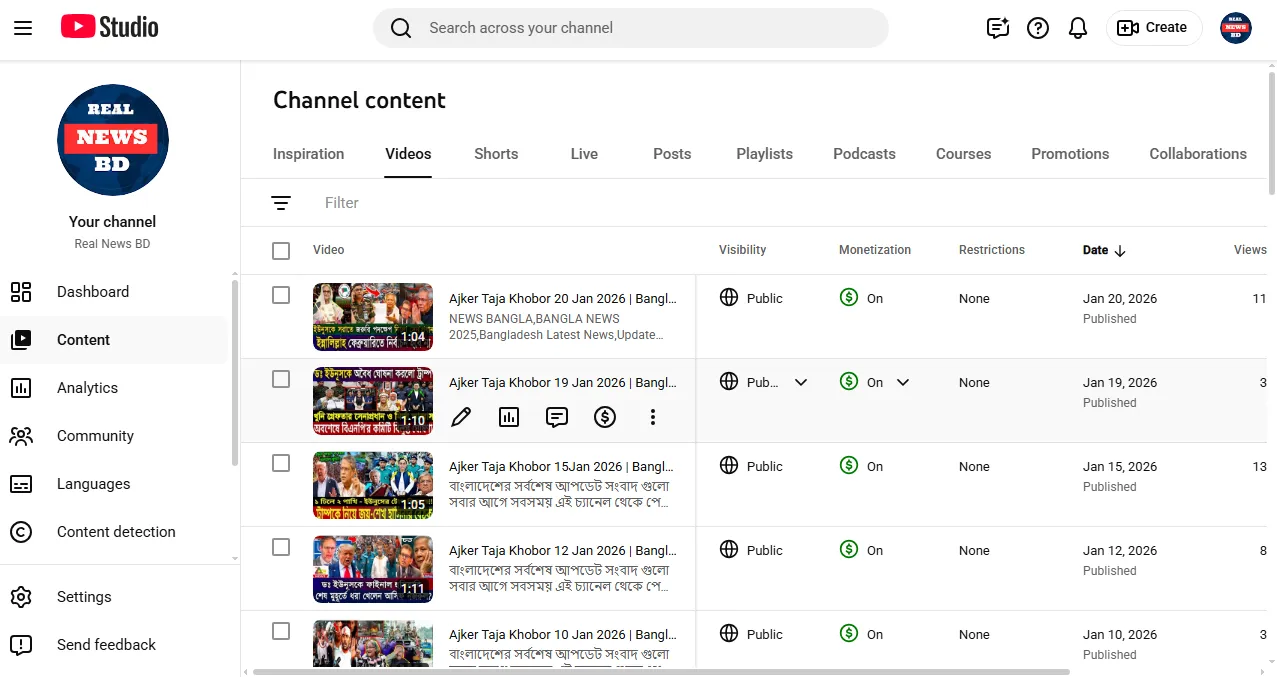Sort by the Views column header
The image size is (1277, 677).
tap(1250, 250)
